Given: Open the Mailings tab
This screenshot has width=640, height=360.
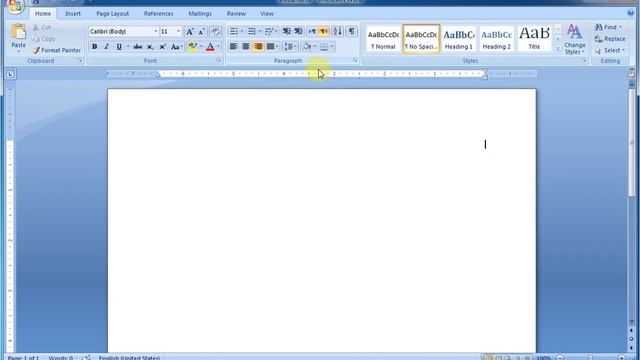Looking at the screenshot, I should (x=200, y=13).
